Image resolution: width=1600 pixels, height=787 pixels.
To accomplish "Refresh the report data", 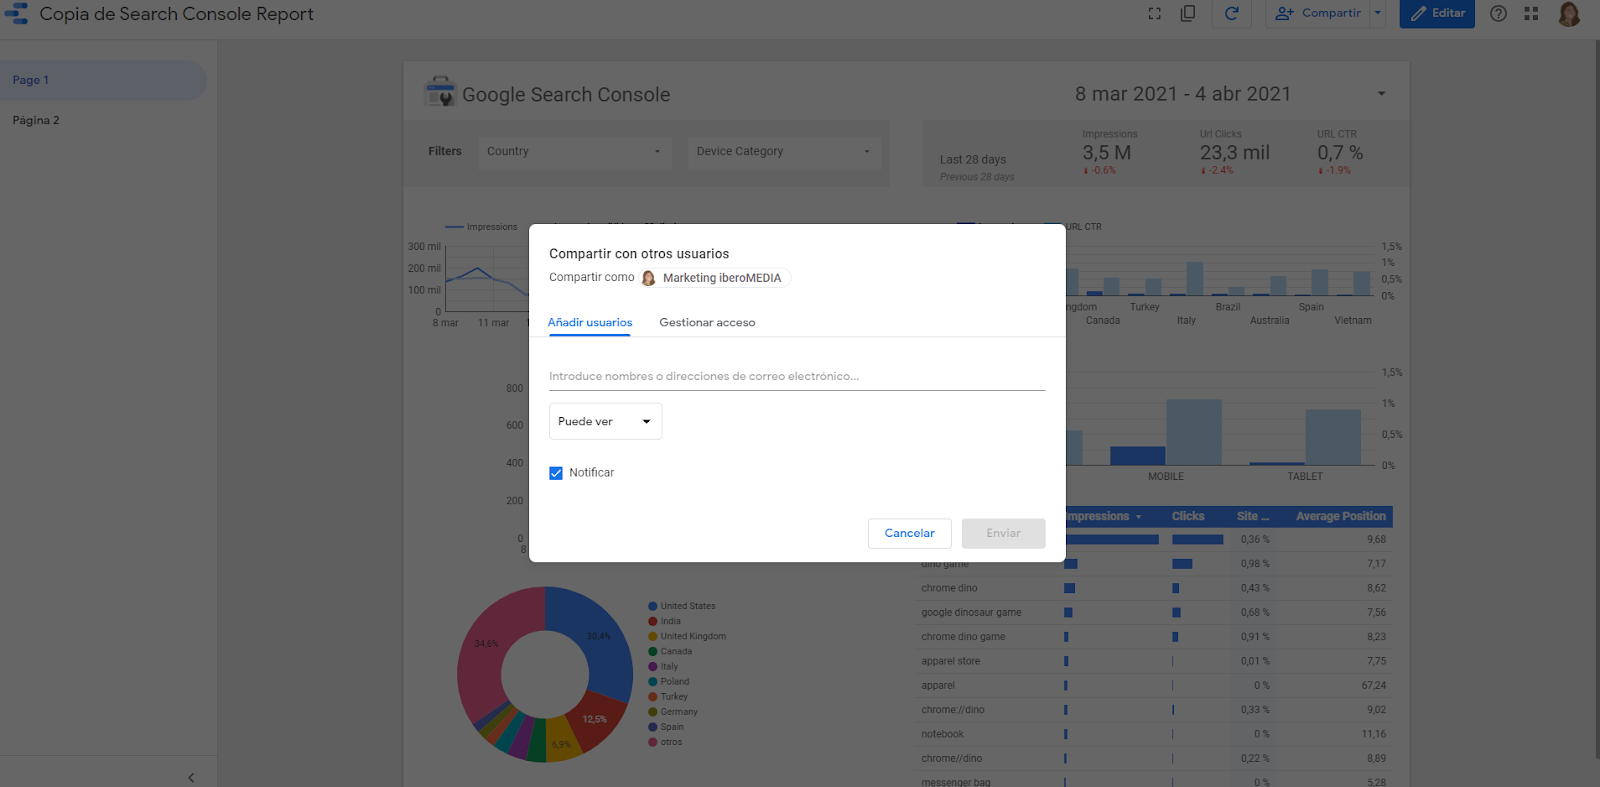I will (x=1232, y=14).
